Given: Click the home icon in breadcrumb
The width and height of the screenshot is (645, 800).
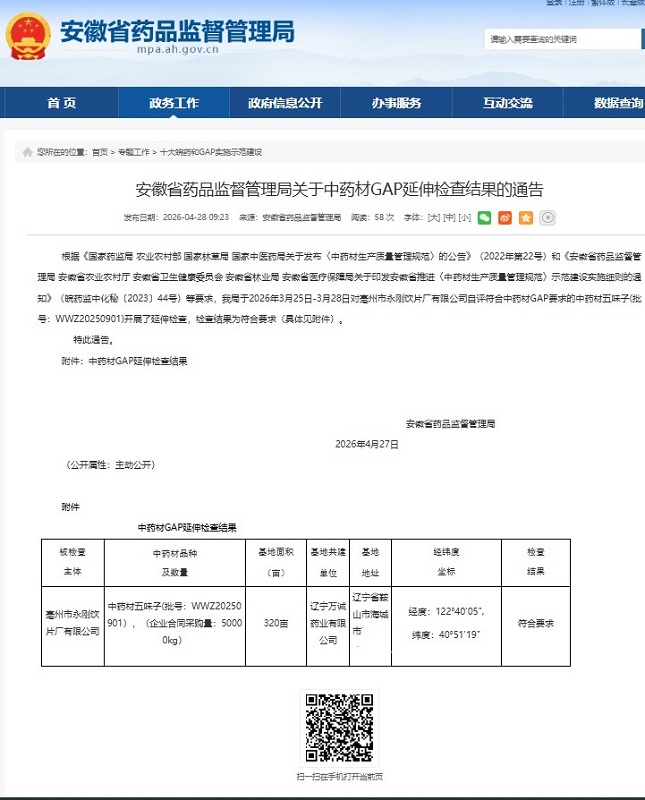Looking at the screenshot, I should (x=28, y=152).
